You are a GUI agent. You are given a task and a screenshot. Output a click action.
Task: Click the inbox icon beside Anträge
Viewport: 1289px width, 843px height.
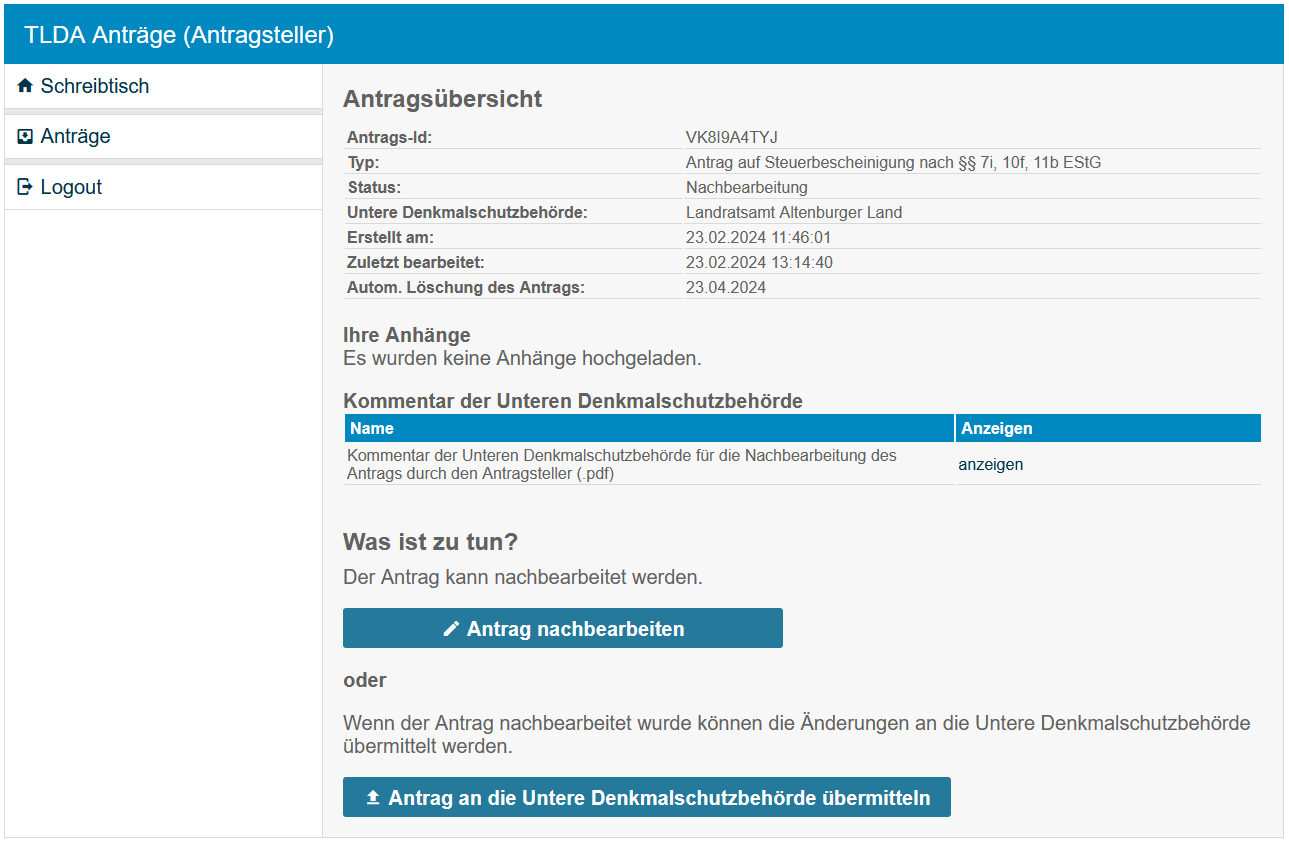(25, 136)
